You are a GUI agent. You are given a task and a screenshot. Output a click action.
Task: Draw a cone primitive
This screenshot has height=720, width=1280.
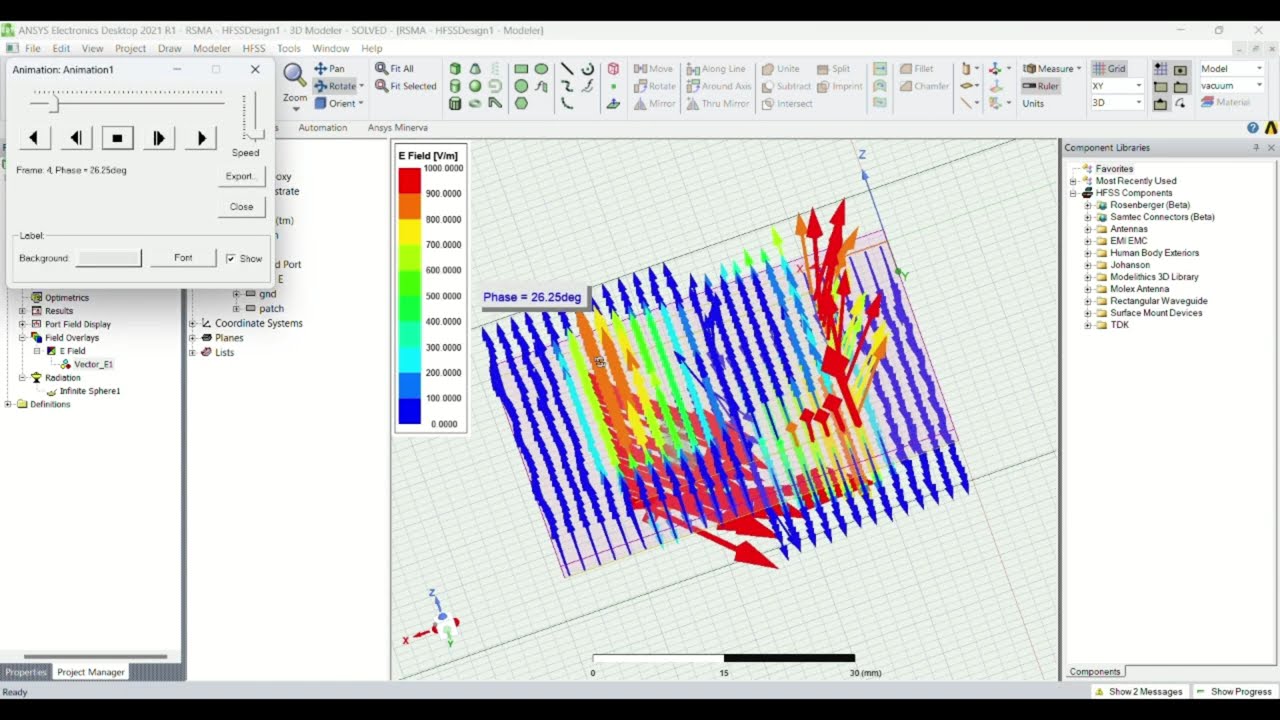(475, 69)
